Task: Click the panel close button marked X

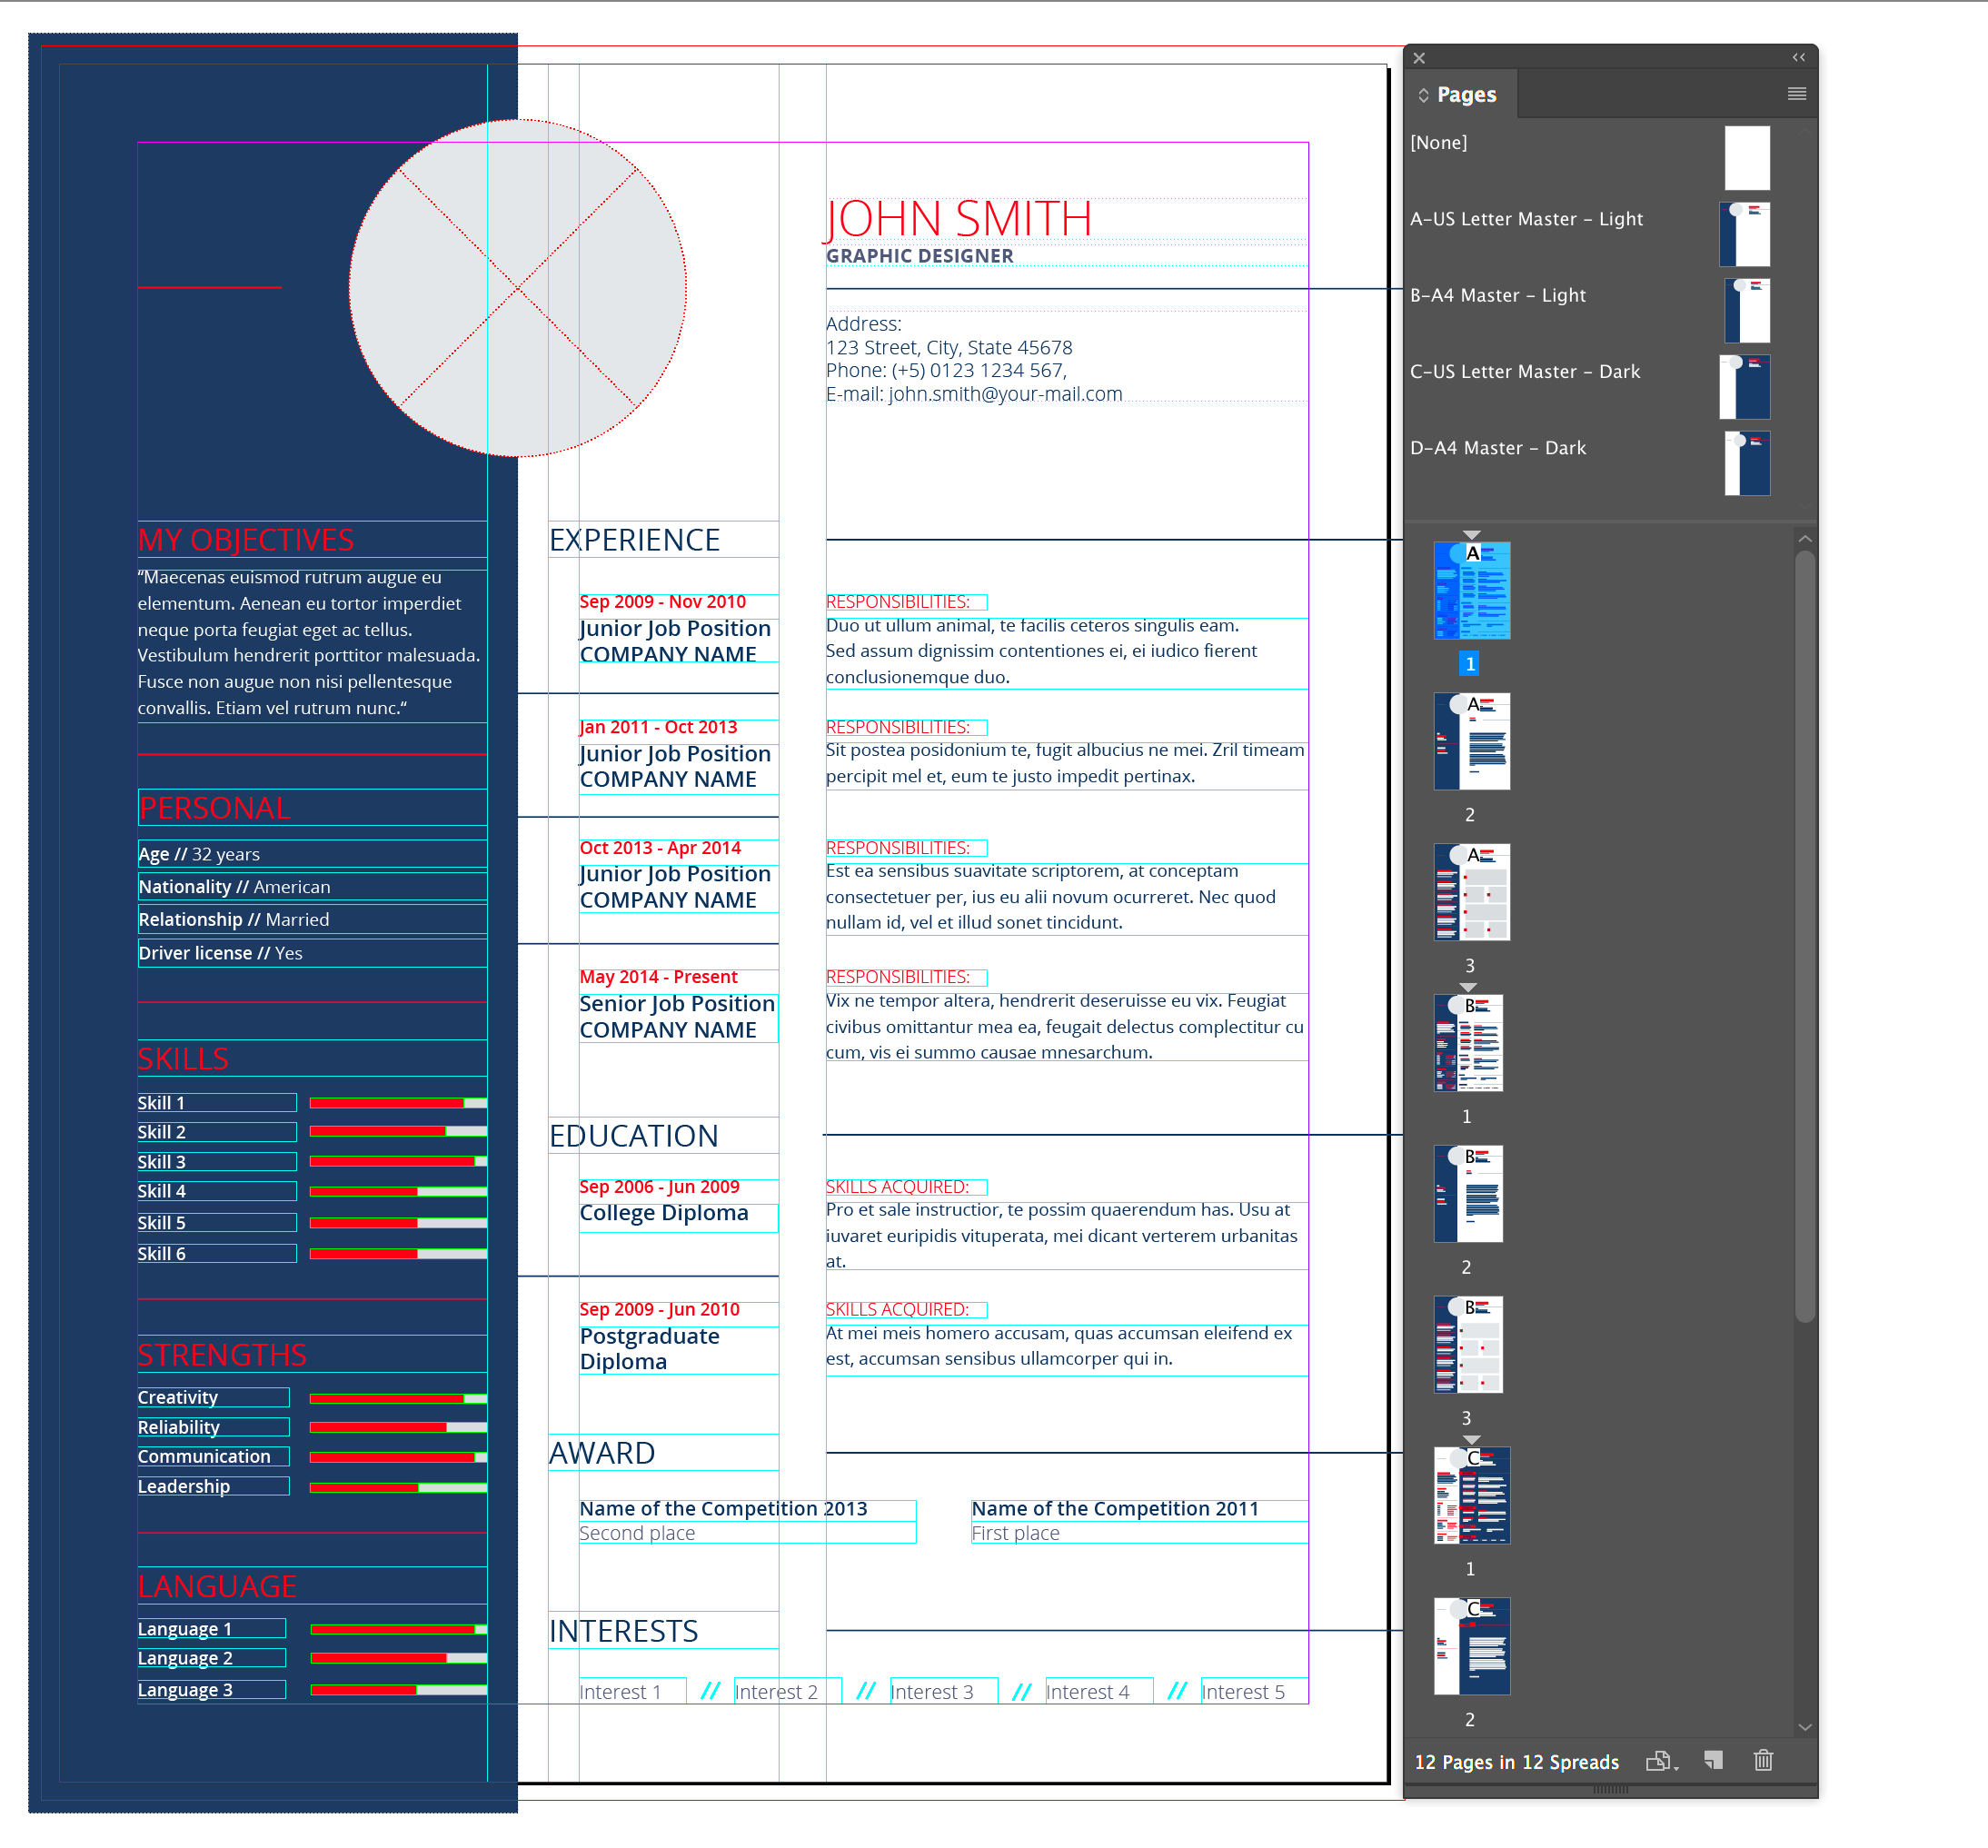Action: point(1420,57)
